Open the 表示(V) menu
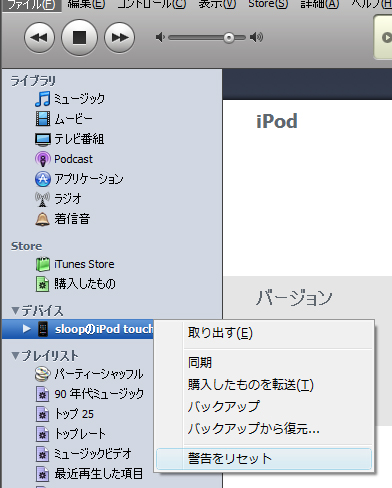The width and height of the screenshot is (392, 488). coord(217,4)
